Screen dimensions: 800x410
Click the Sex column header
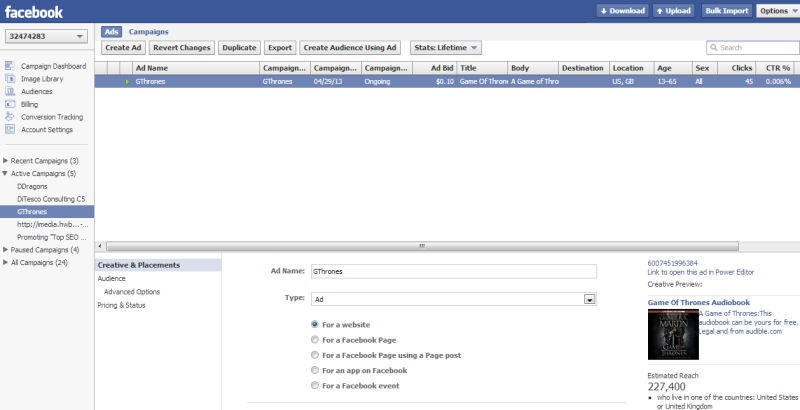(x=705, y=68)
